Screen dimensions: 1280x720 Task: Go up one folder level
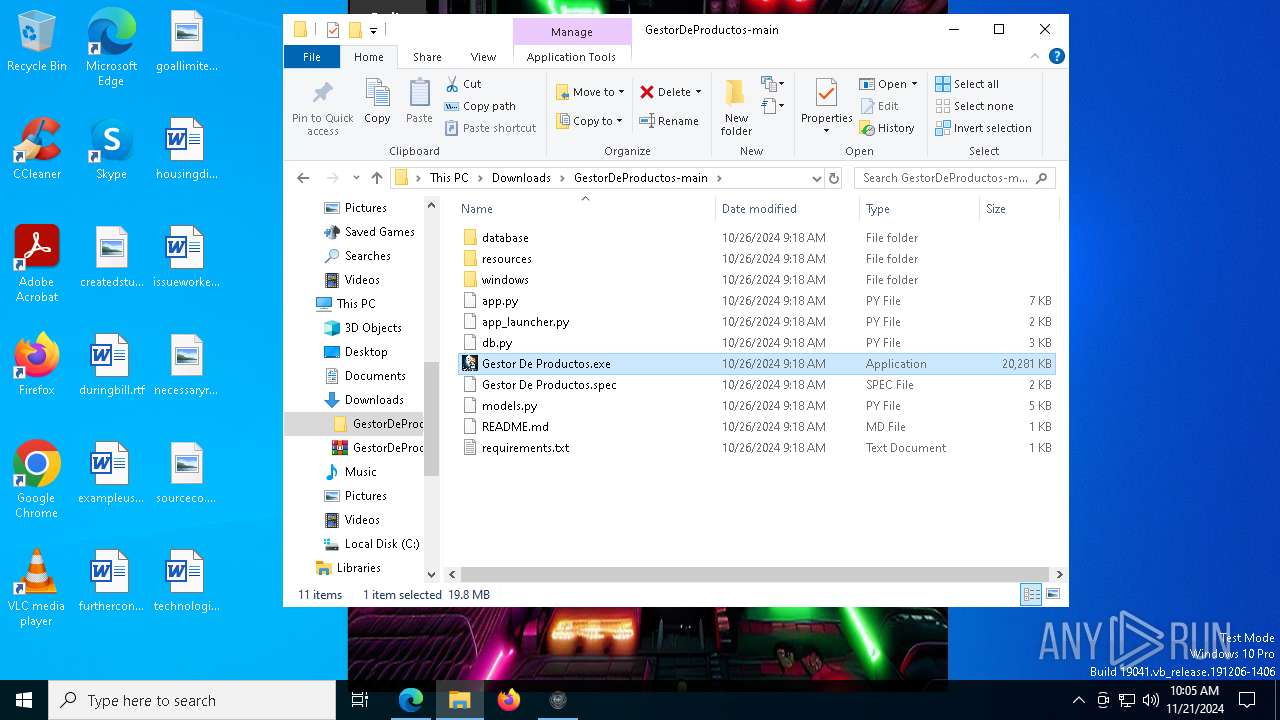pos(377,178)
